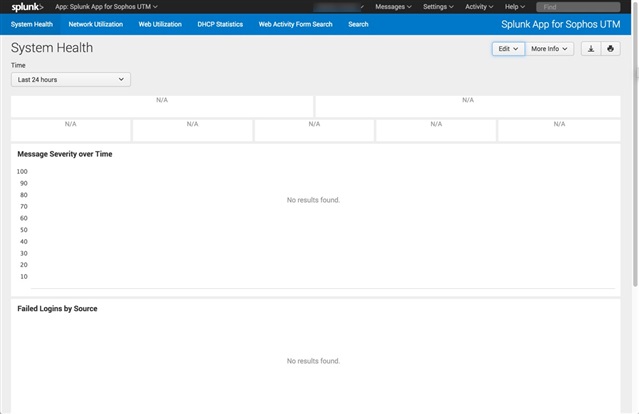Select DHCP Statistics tab
The height and width of the screenshot is (414, 639).
point(220,24)
